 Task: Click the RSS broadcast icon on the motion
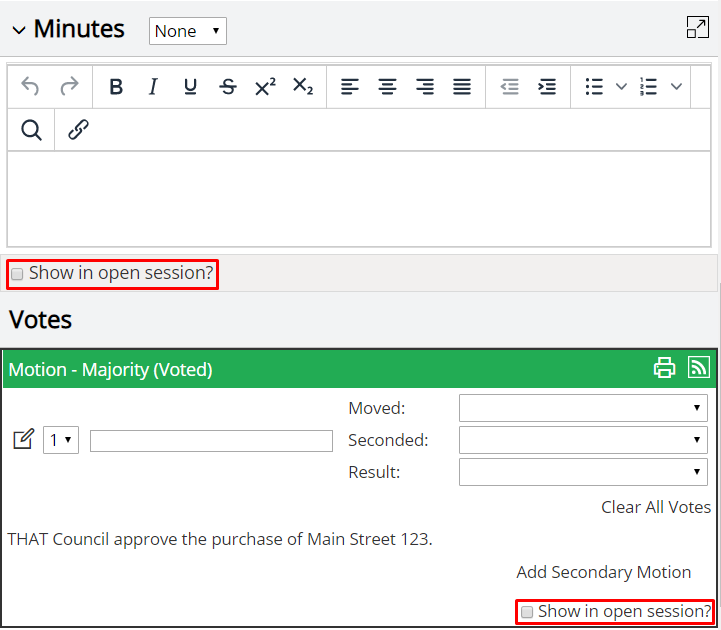click(699, 367)
